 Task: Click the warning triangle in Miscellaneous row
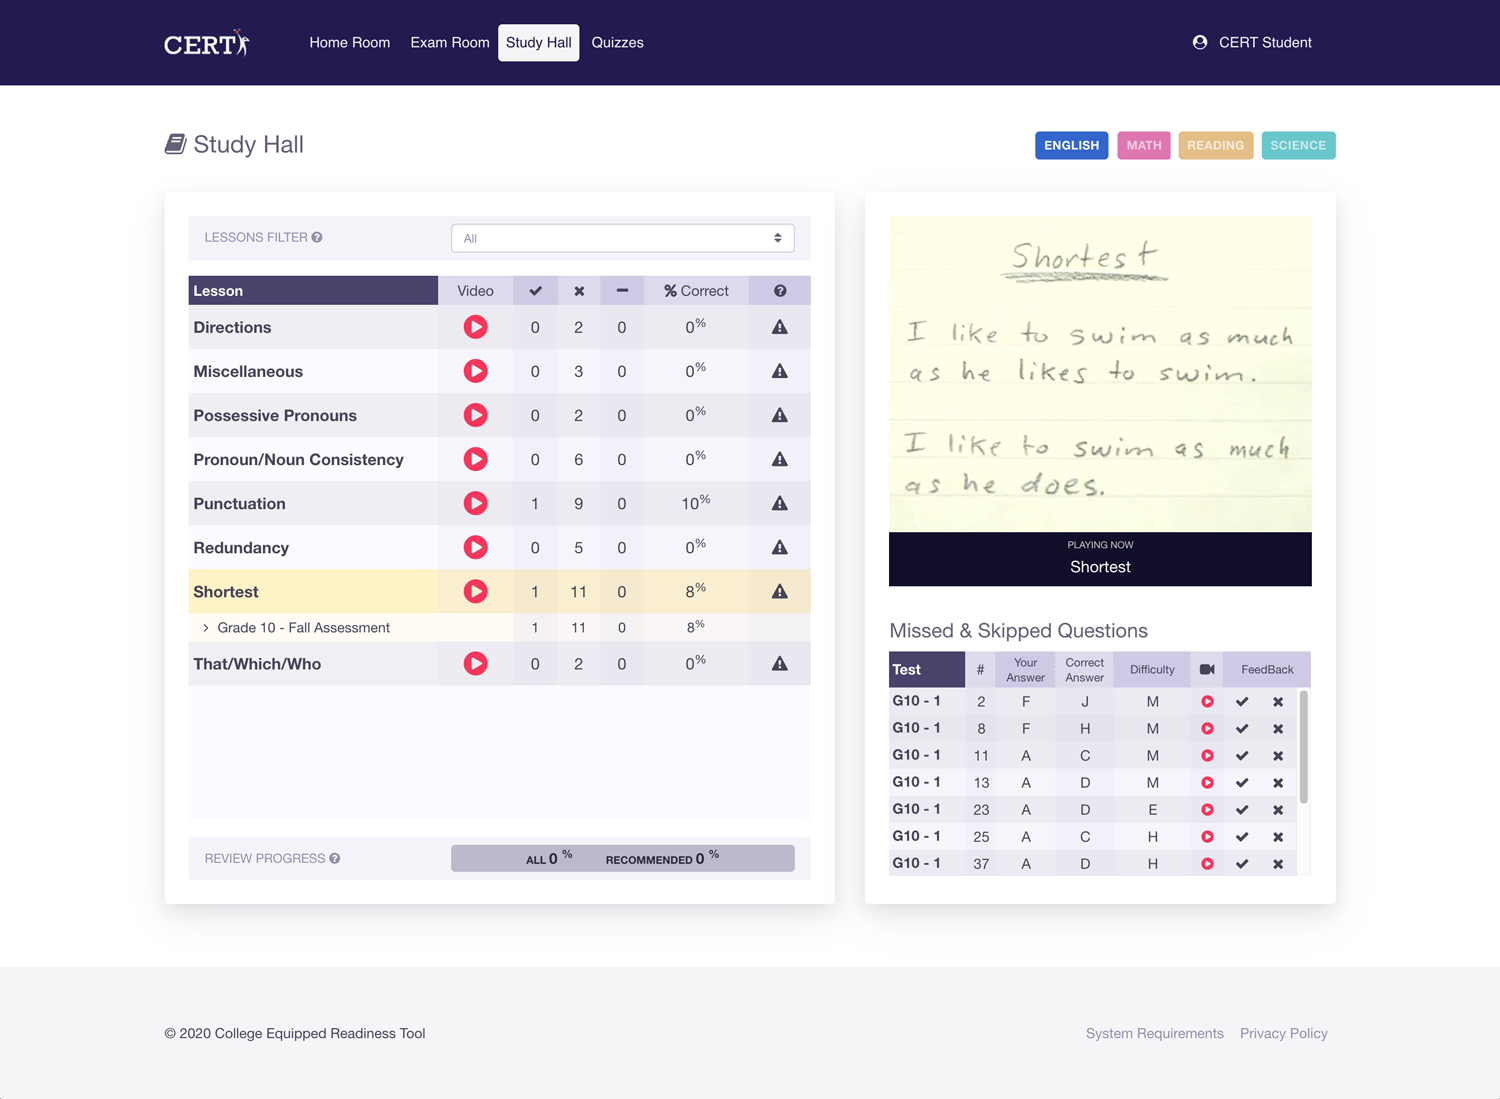coord(779,371)
